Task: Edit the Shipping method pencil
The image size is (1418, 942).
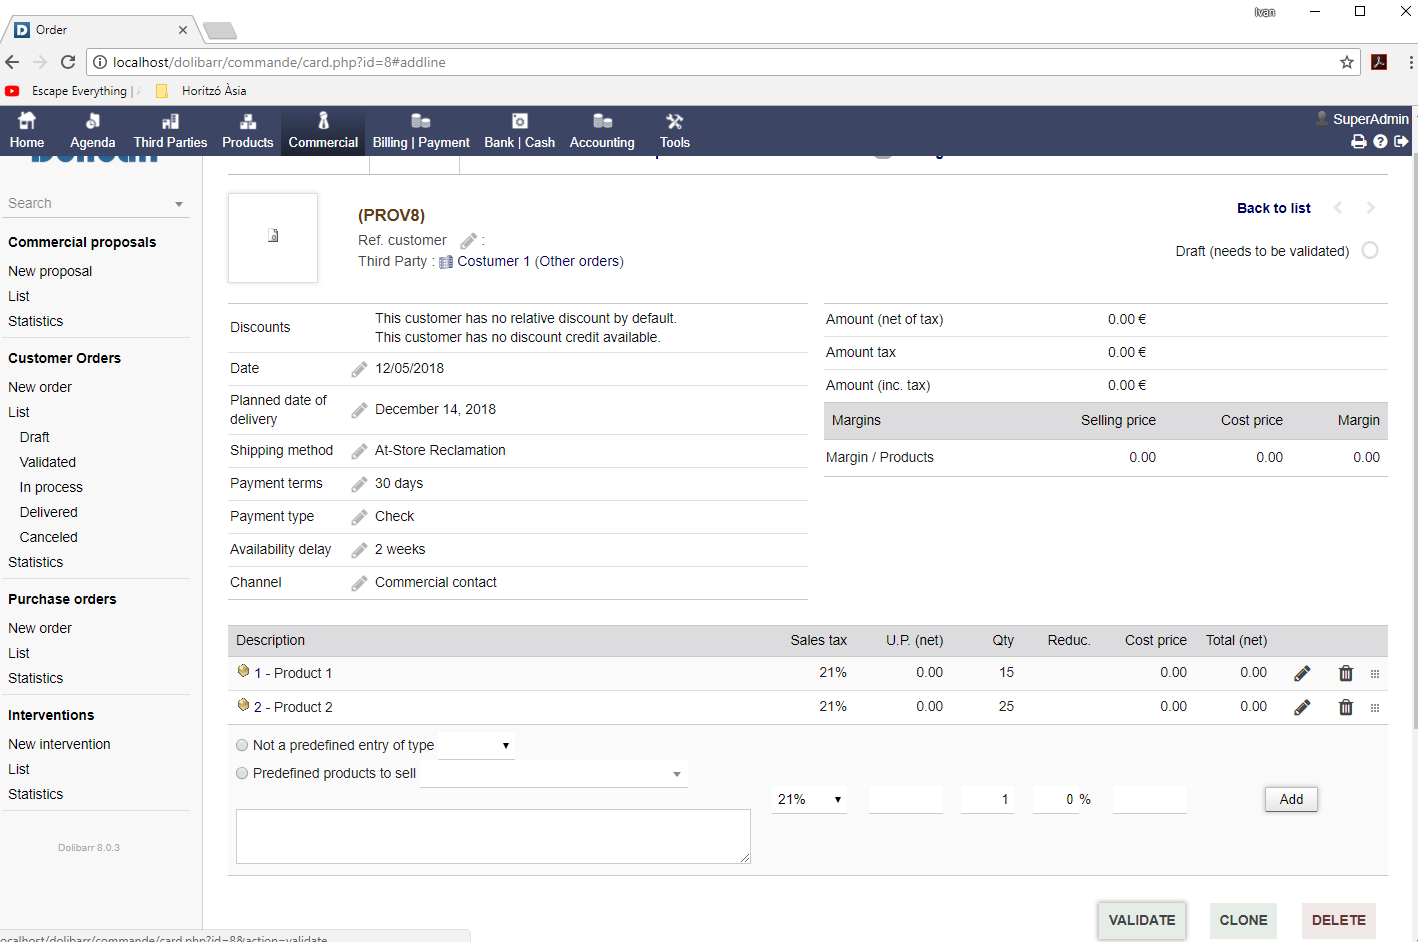Action: point(359,451)
